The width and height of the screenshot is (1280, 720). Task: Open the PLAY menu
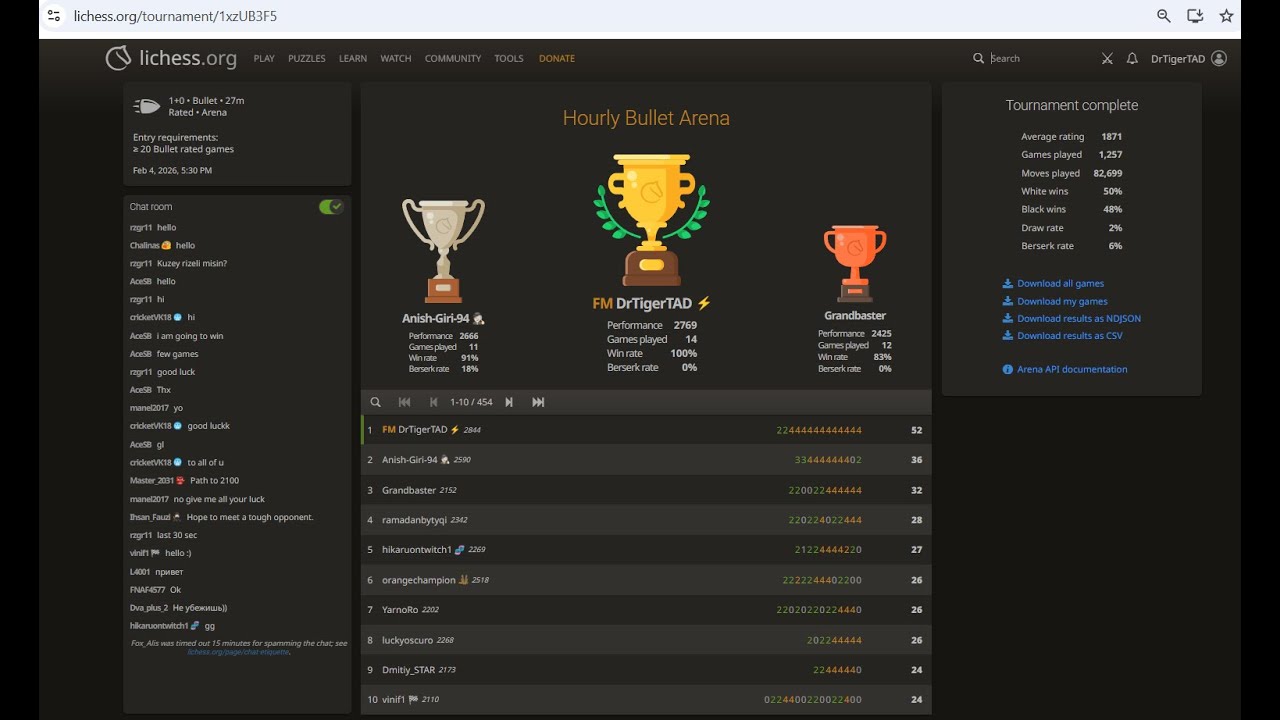coord(264,59)
